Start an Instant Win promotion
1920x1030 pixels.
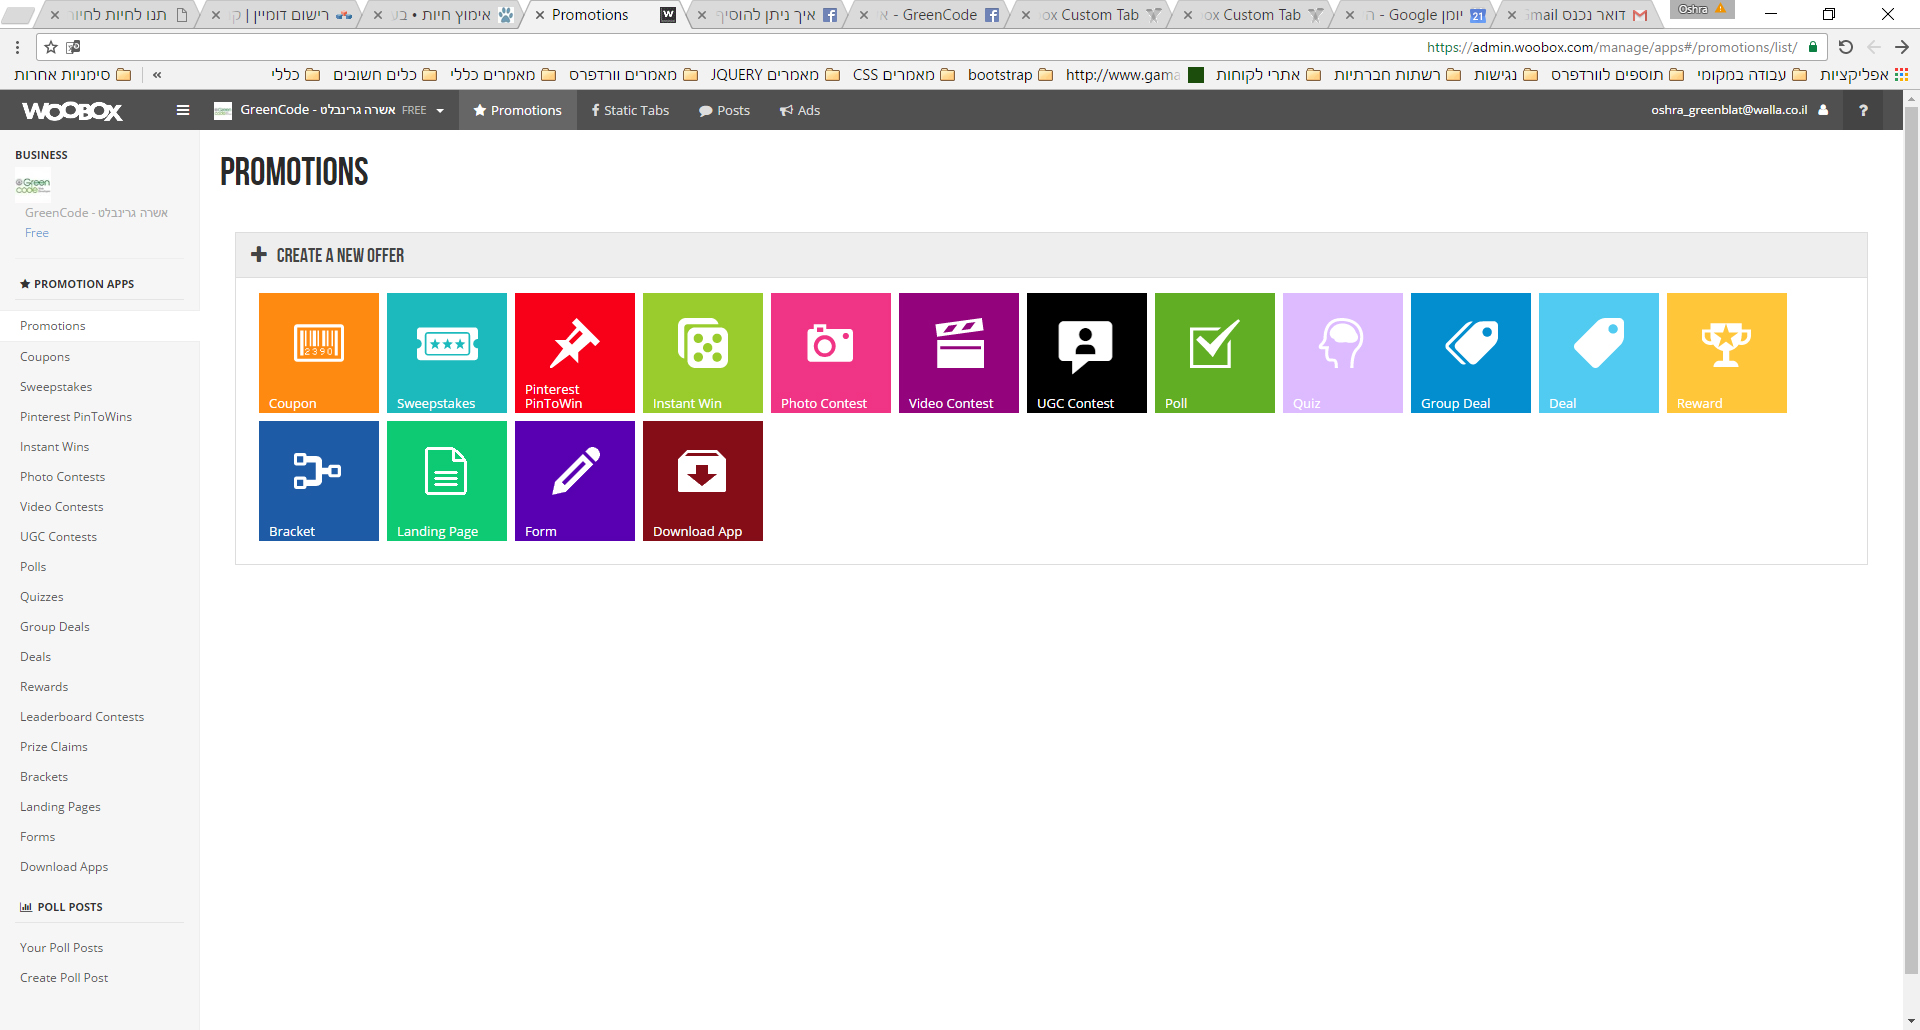pyautogui.click(x=702, y=352)
